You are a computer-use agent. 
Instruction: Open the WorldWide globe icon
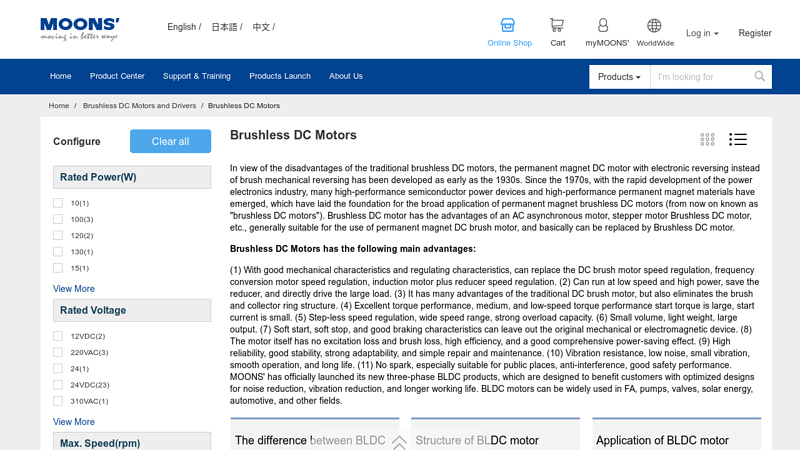pyautogui.click(x=654, y=26)
